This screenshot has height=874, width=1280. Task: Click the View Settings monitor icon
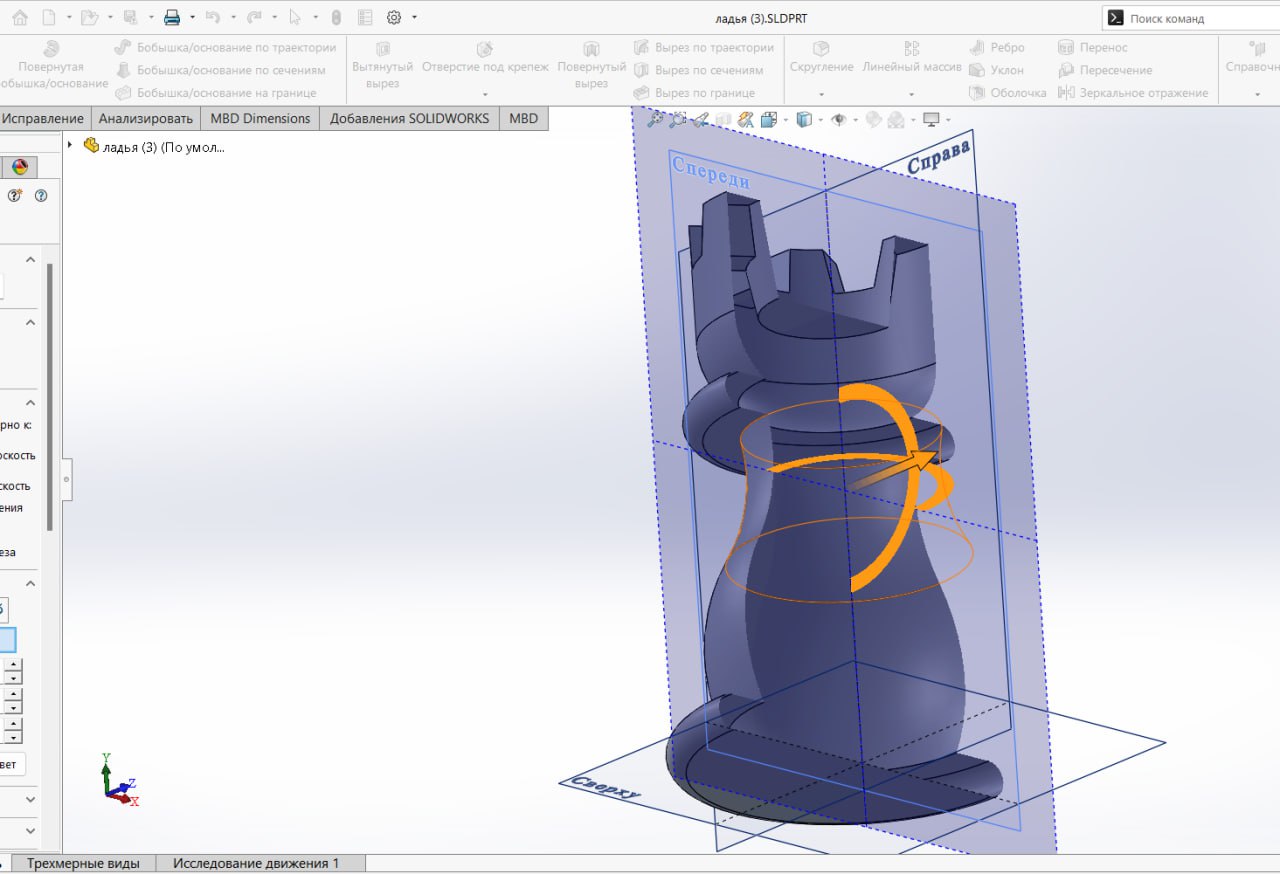[931, 120]
